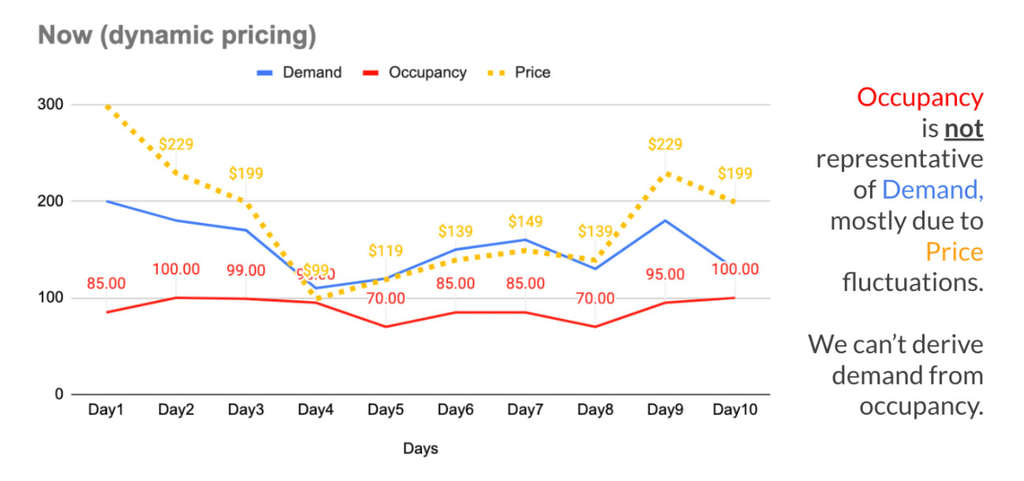Click the "Demand" text label in the legend
Screen dimensions: 1024x481
point(312,72)
